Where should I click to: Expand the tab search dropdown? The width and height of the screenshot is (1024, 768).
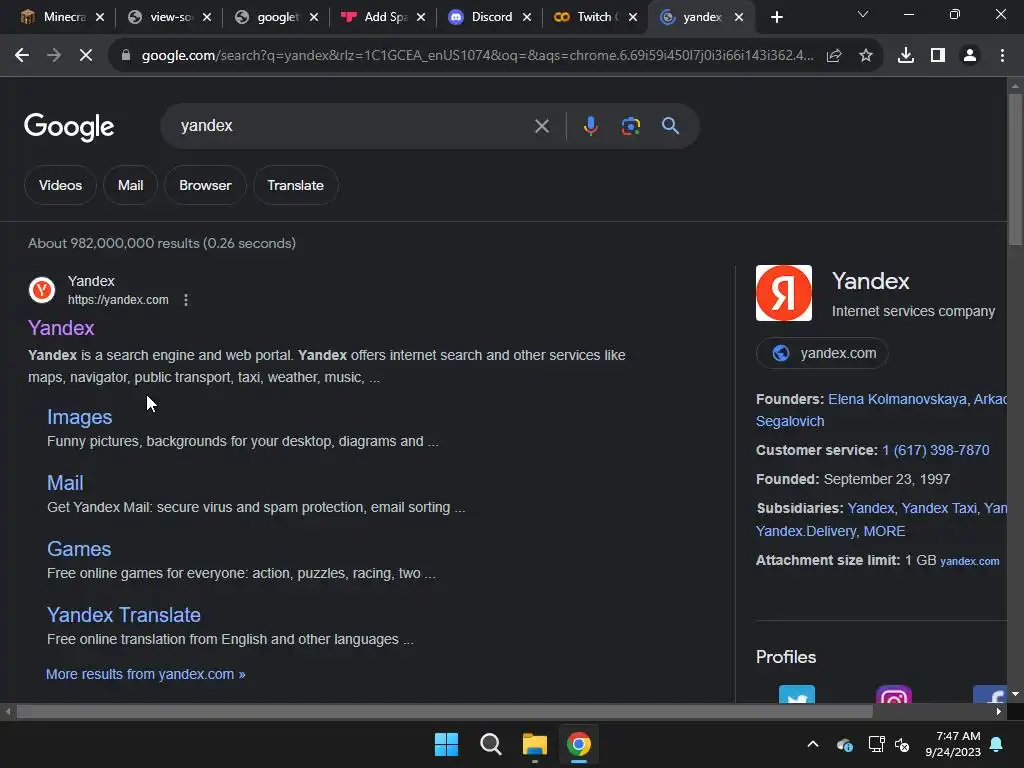(x=863, y=14)
